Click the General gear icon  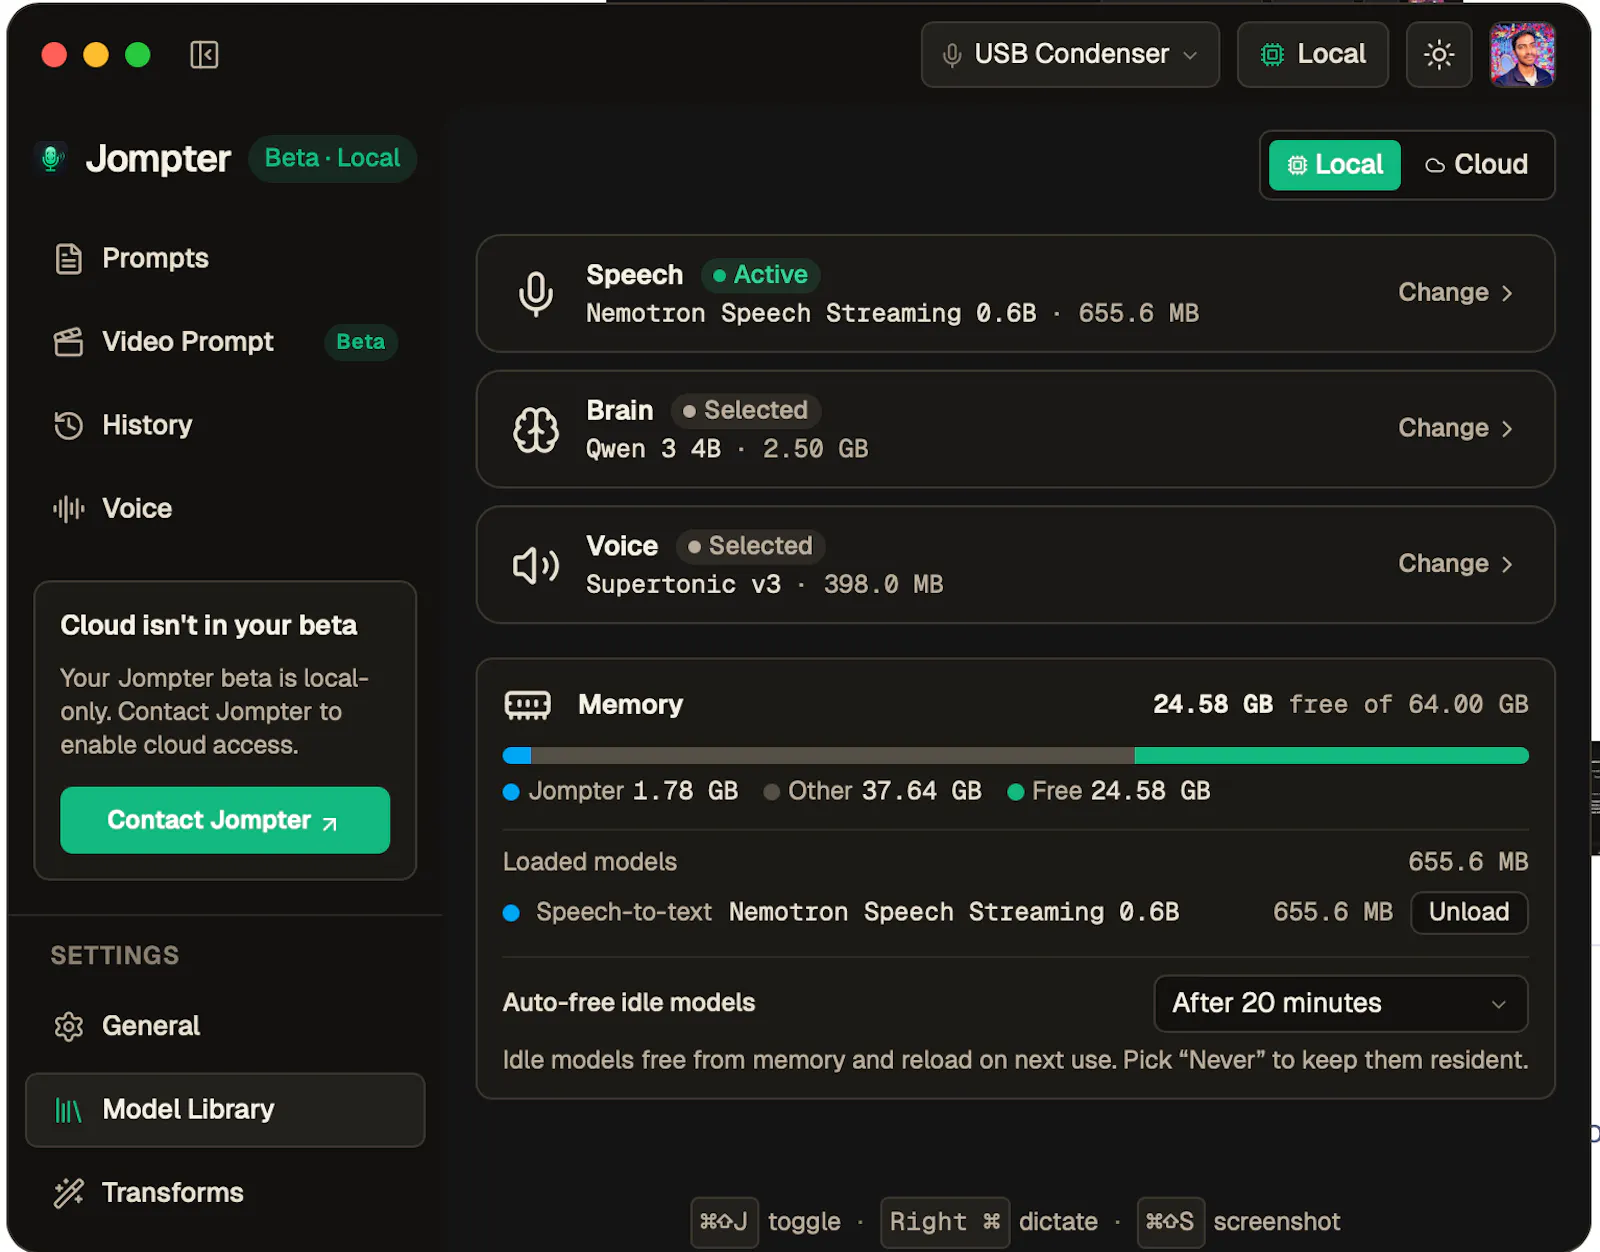68,1026
